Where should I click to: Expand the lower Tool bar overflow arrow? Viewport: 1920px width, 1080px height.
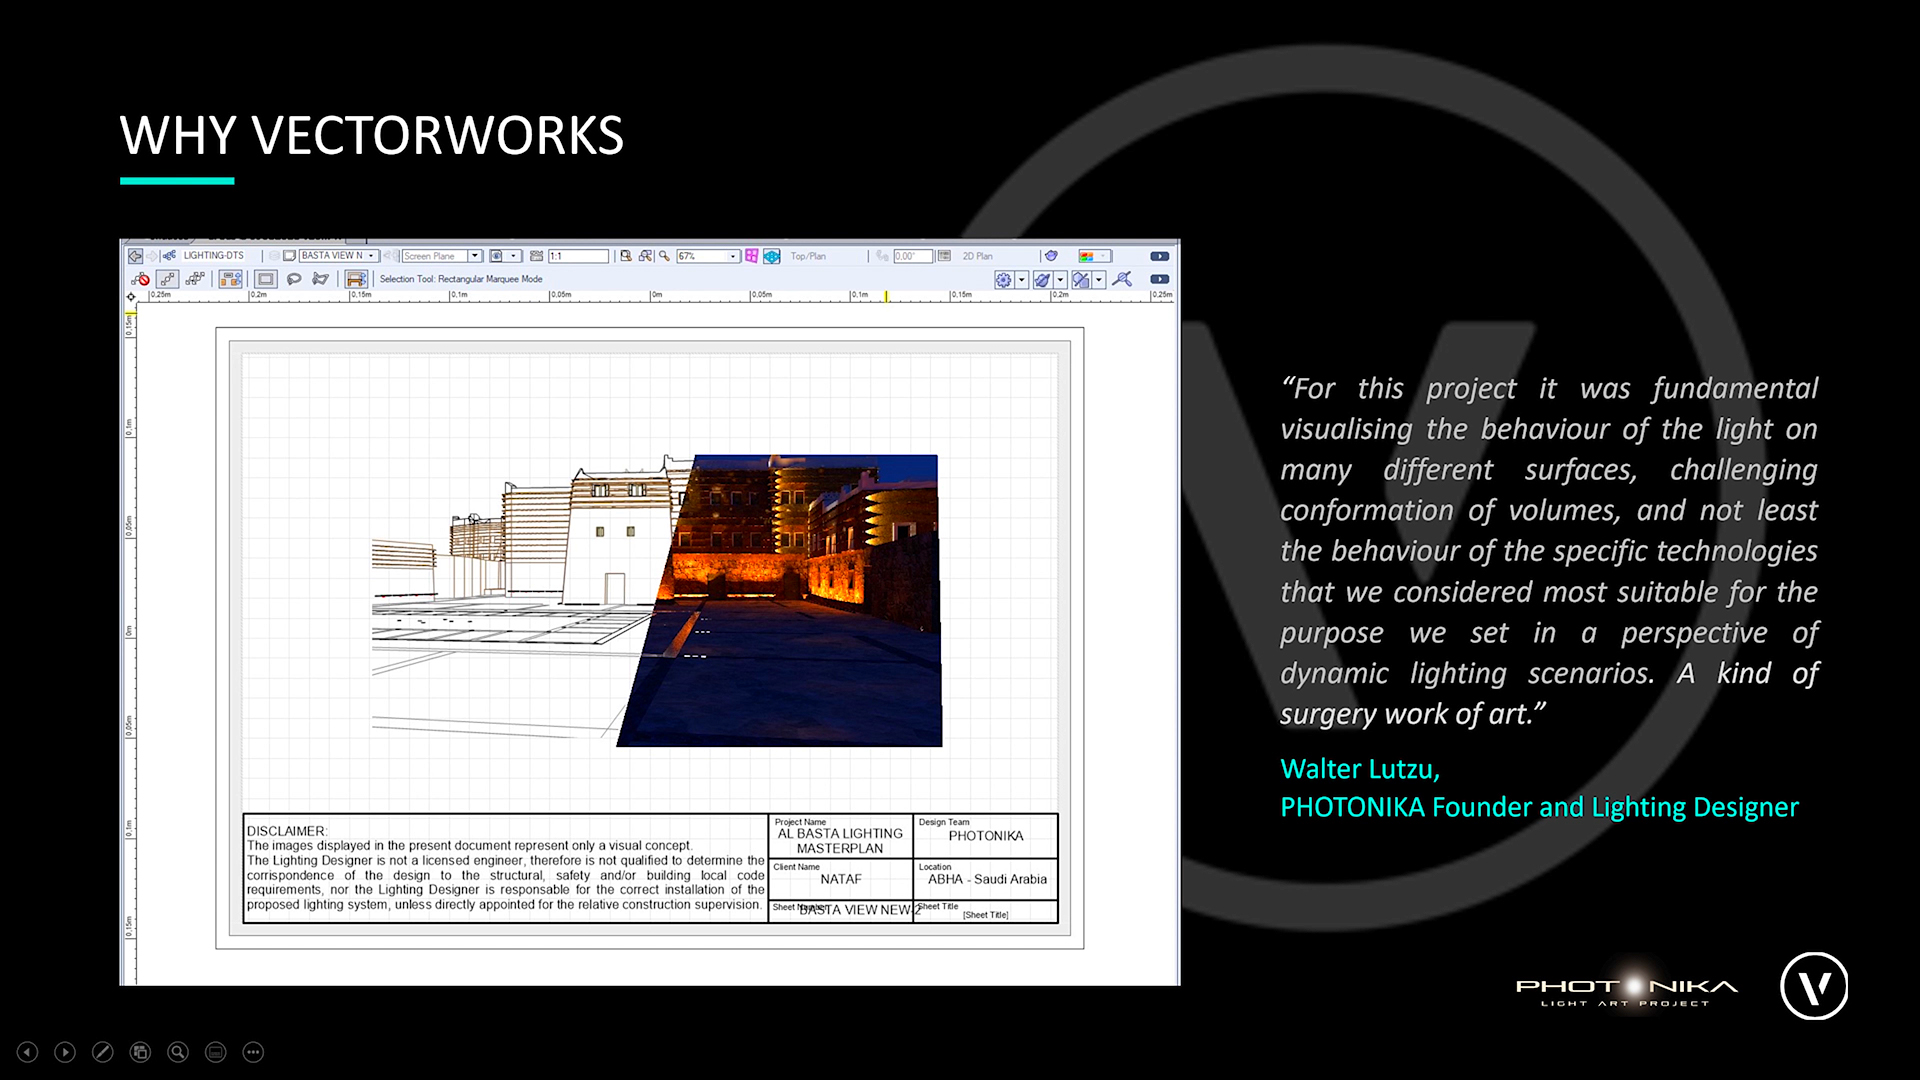coord(1160,279)
